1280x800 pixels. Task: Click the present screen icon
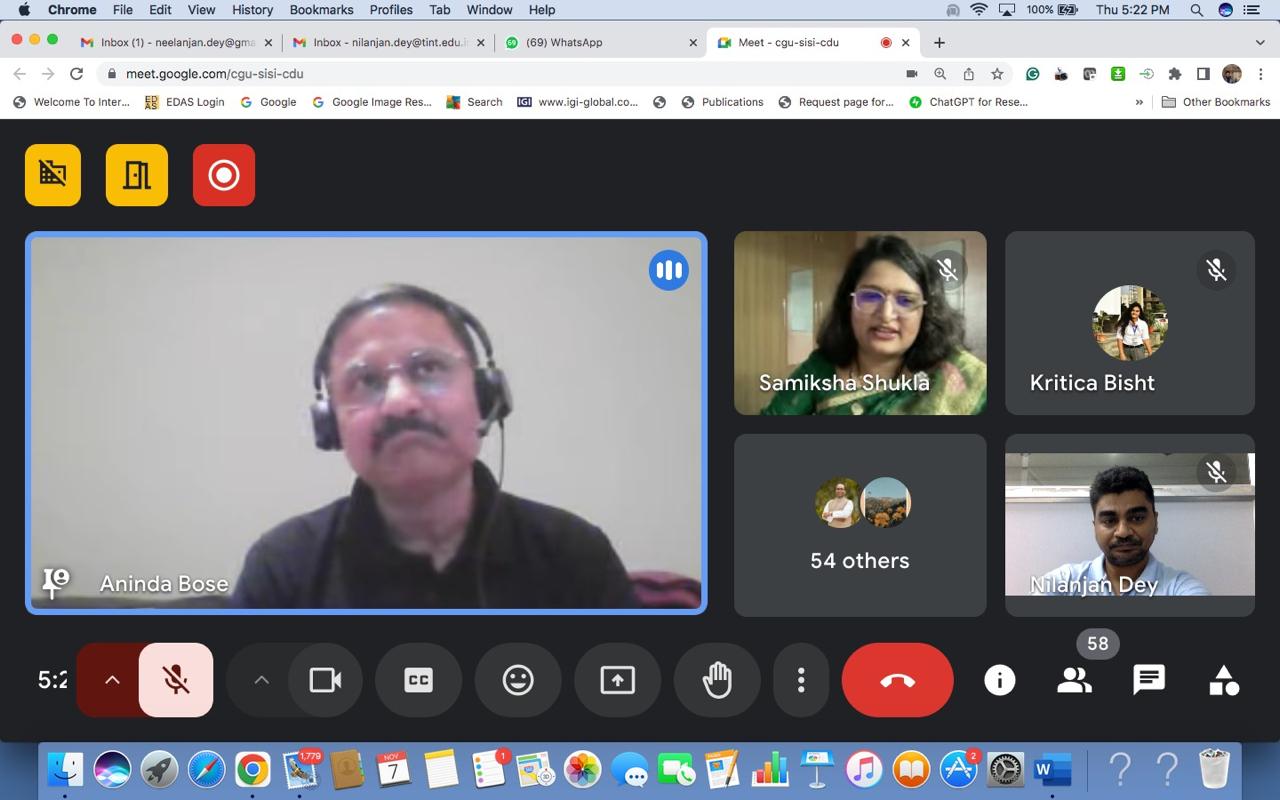click(x=617, y=680)
